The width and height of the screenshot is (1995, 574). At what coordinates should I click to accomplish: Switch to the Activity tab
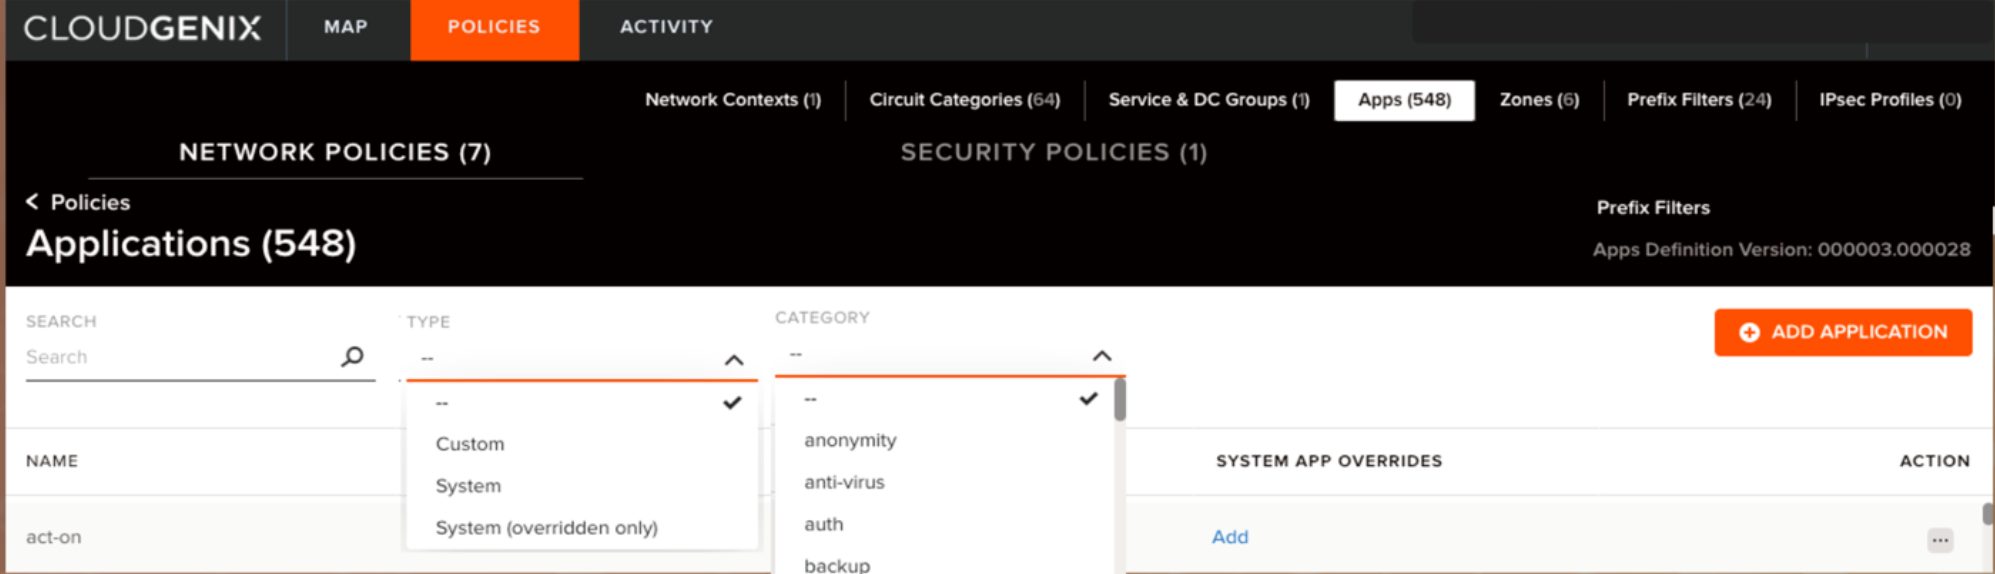point(666,27)
